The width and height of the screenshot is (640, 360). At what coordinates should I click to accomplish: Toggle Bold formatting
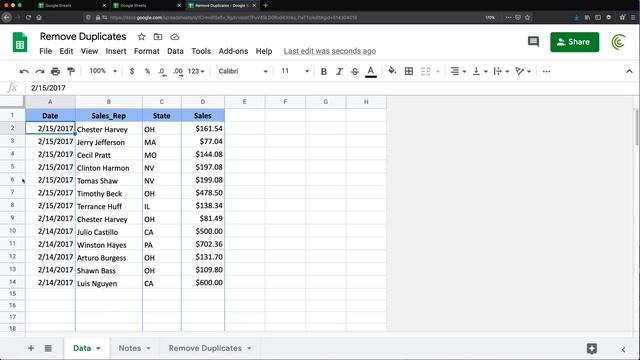click(324, 71)
